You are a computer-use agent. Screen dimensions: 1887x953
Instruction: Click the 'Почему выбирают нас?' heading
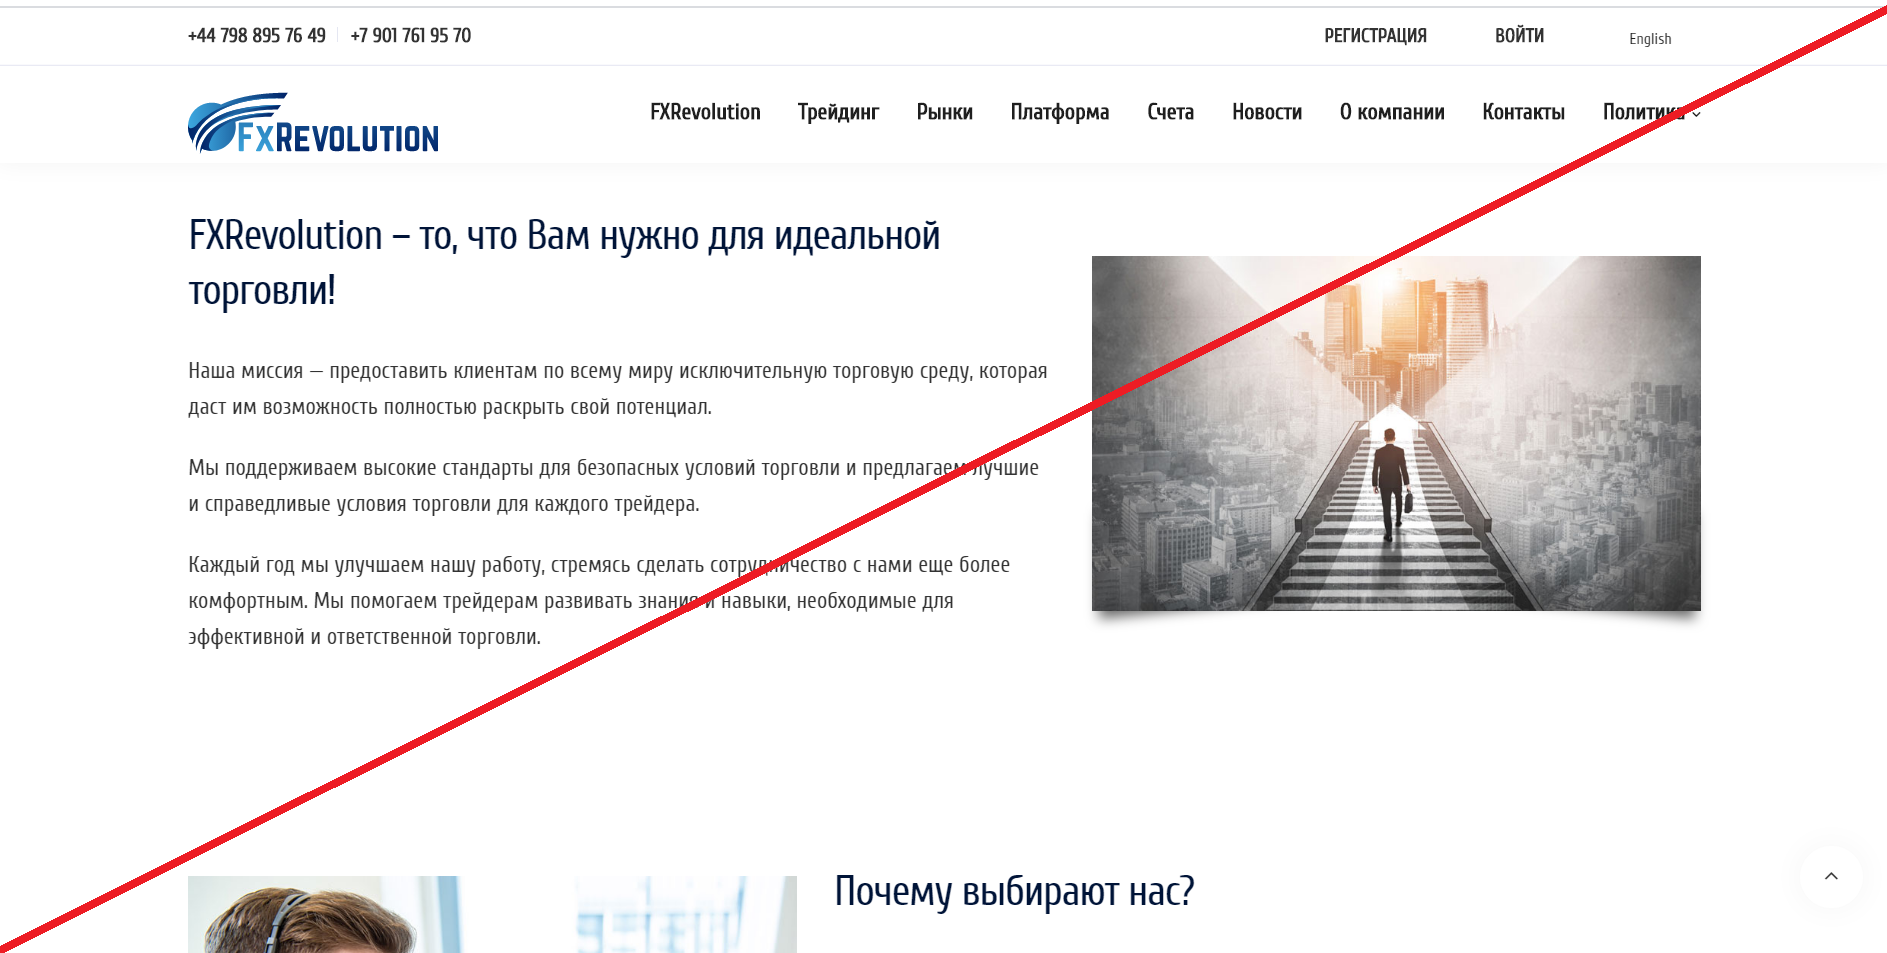click(1015, 891)
